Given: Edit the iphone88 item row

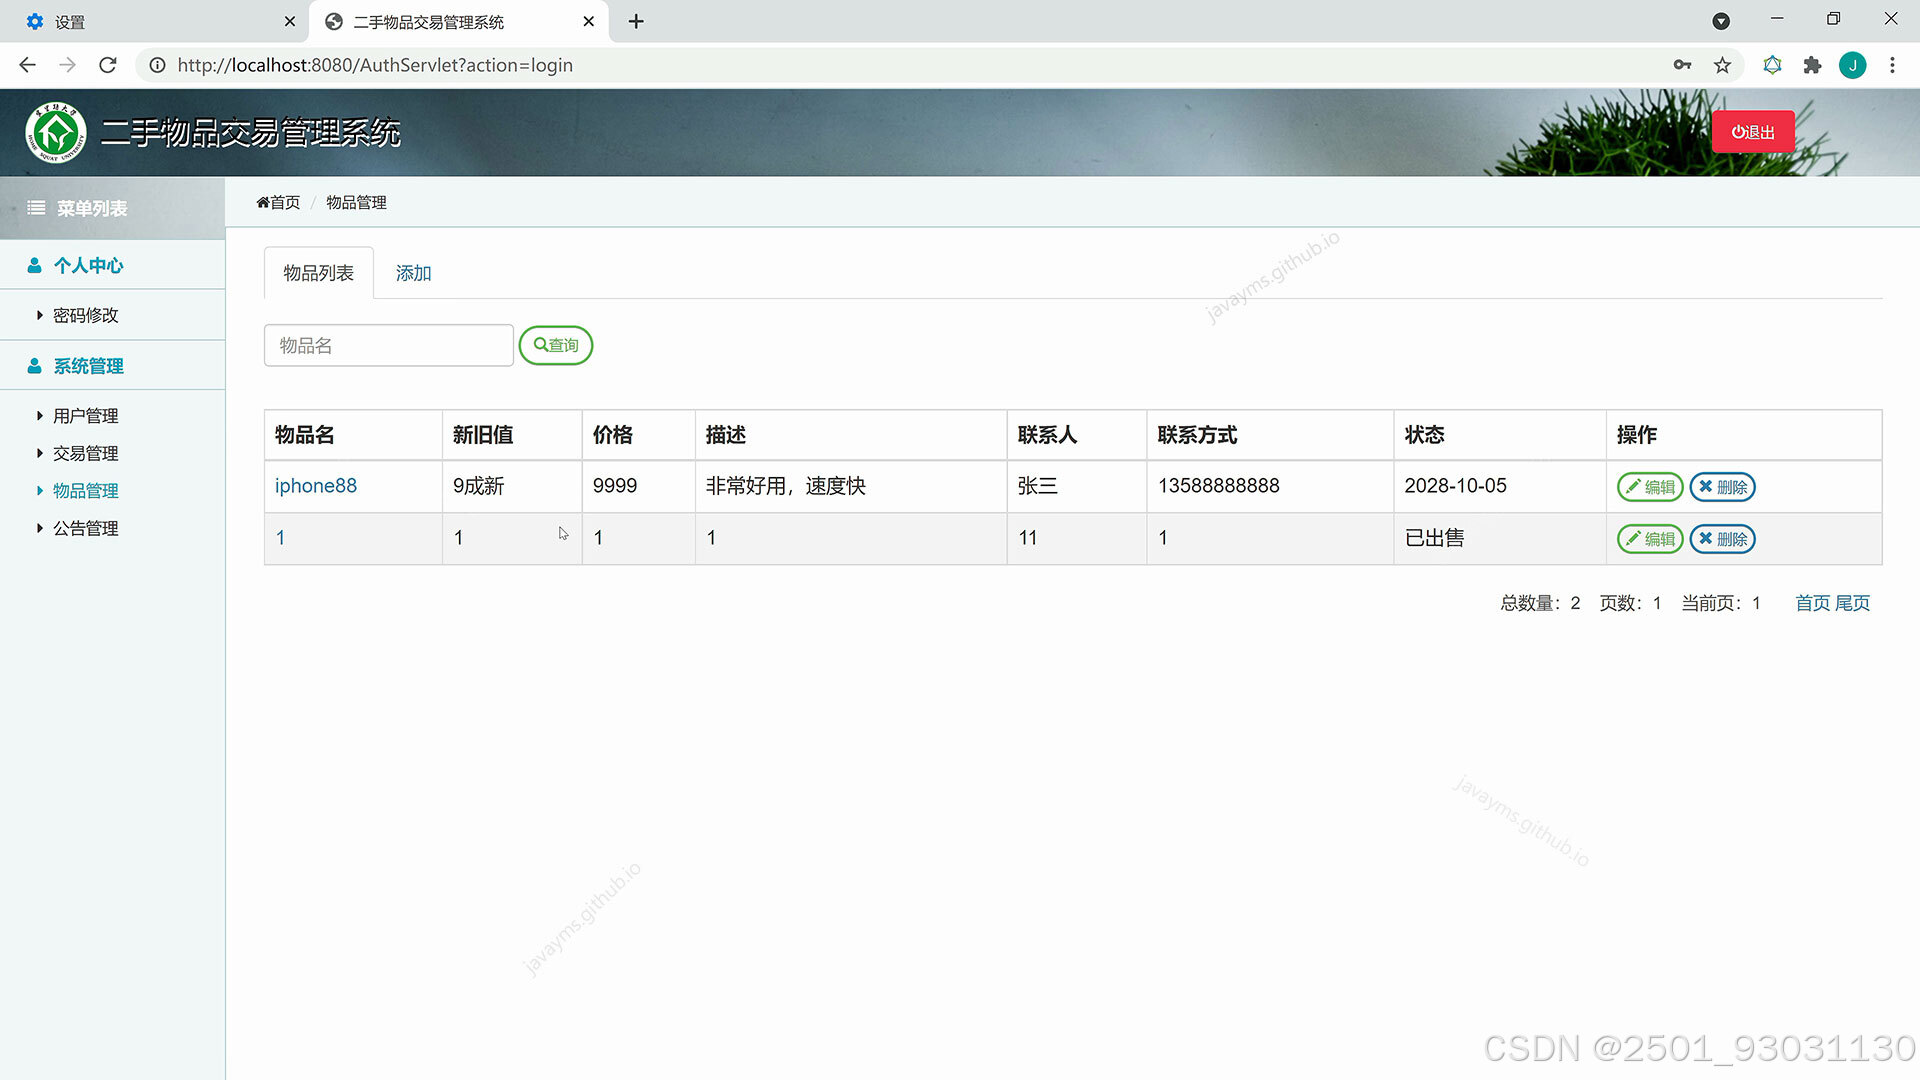Looking at the screenshot, I should (1650, 487).
